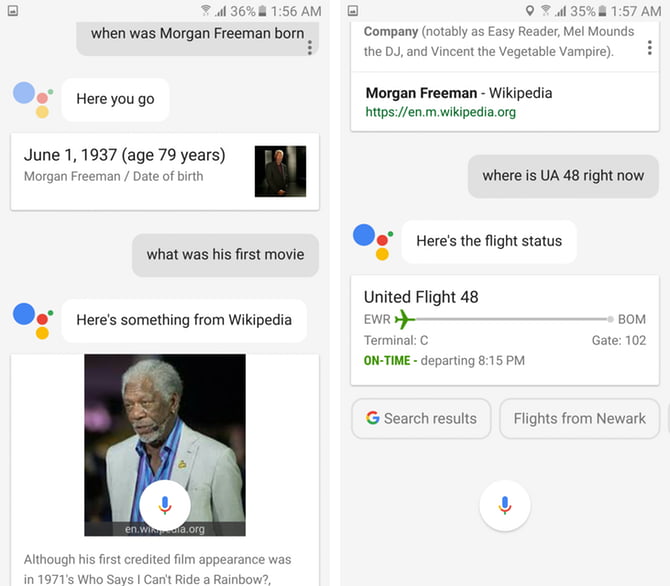Tap the BOM airport code
This screenshot has width=670, height=586.
pos(632,319)
